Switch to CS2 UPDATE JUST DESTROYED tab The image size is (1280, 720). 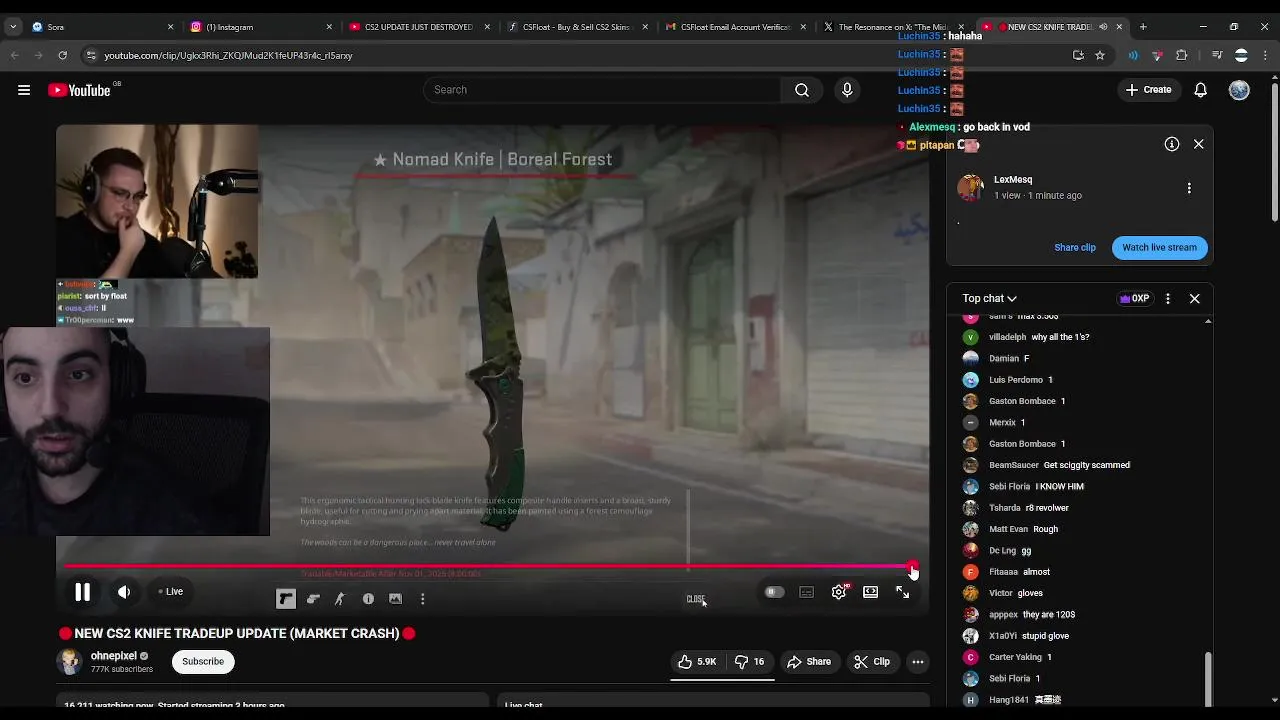coord(418,27)
